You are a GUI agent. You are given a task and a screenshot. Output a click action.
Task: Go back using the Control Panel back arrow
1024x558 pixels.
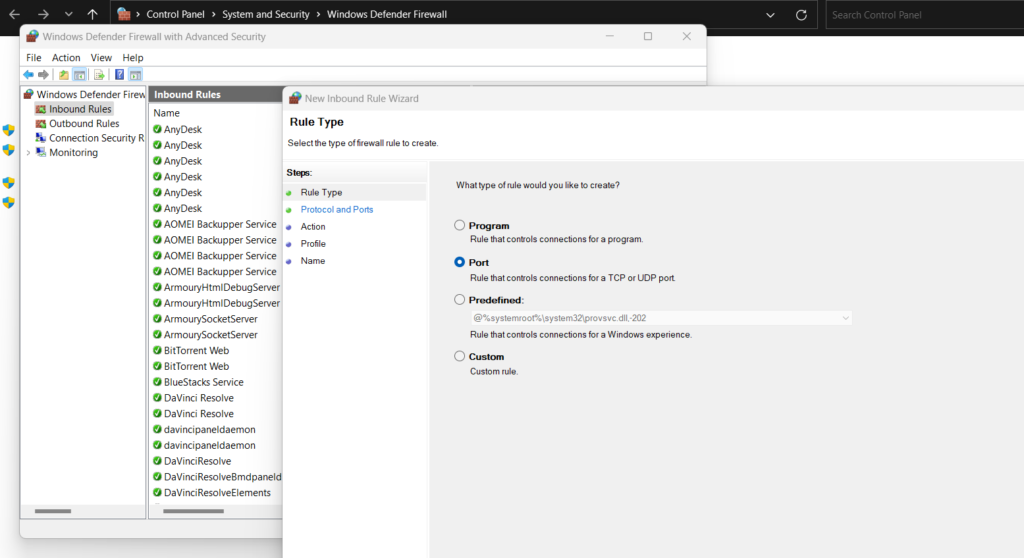[x=14, y=14]
